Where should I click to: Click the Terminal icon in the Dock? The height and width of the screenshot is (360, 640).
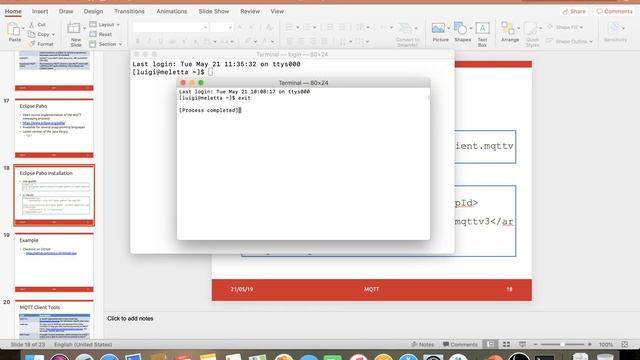[x=544, y=358]
